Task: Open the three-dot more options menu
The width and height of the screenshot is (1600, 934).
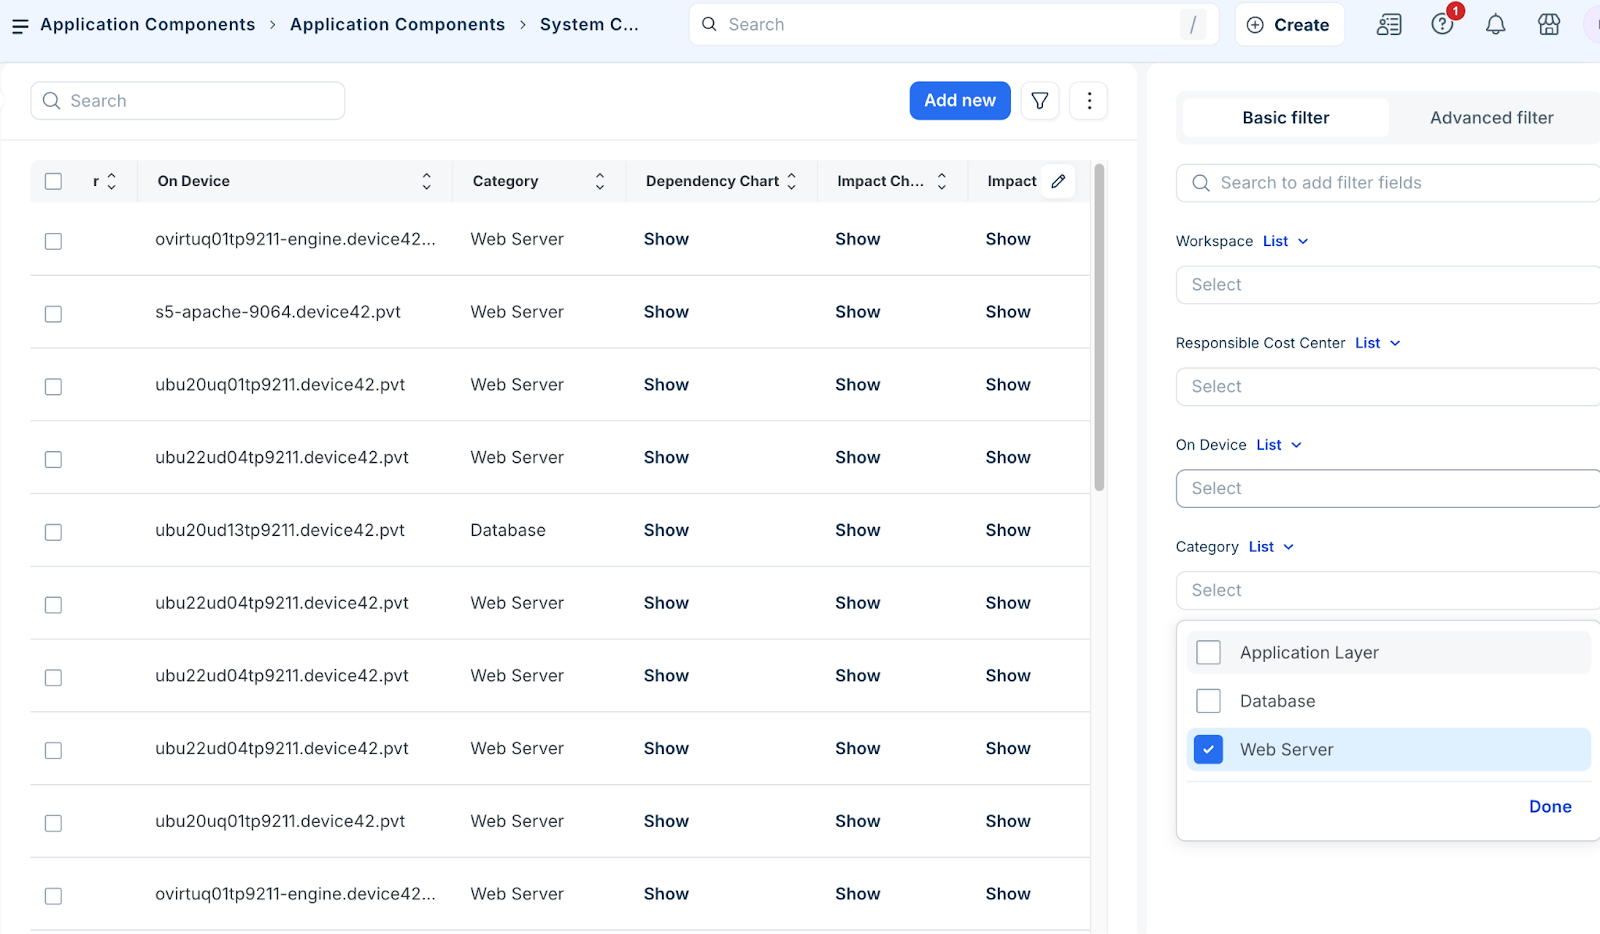Action: click(x=1089, y=101)
